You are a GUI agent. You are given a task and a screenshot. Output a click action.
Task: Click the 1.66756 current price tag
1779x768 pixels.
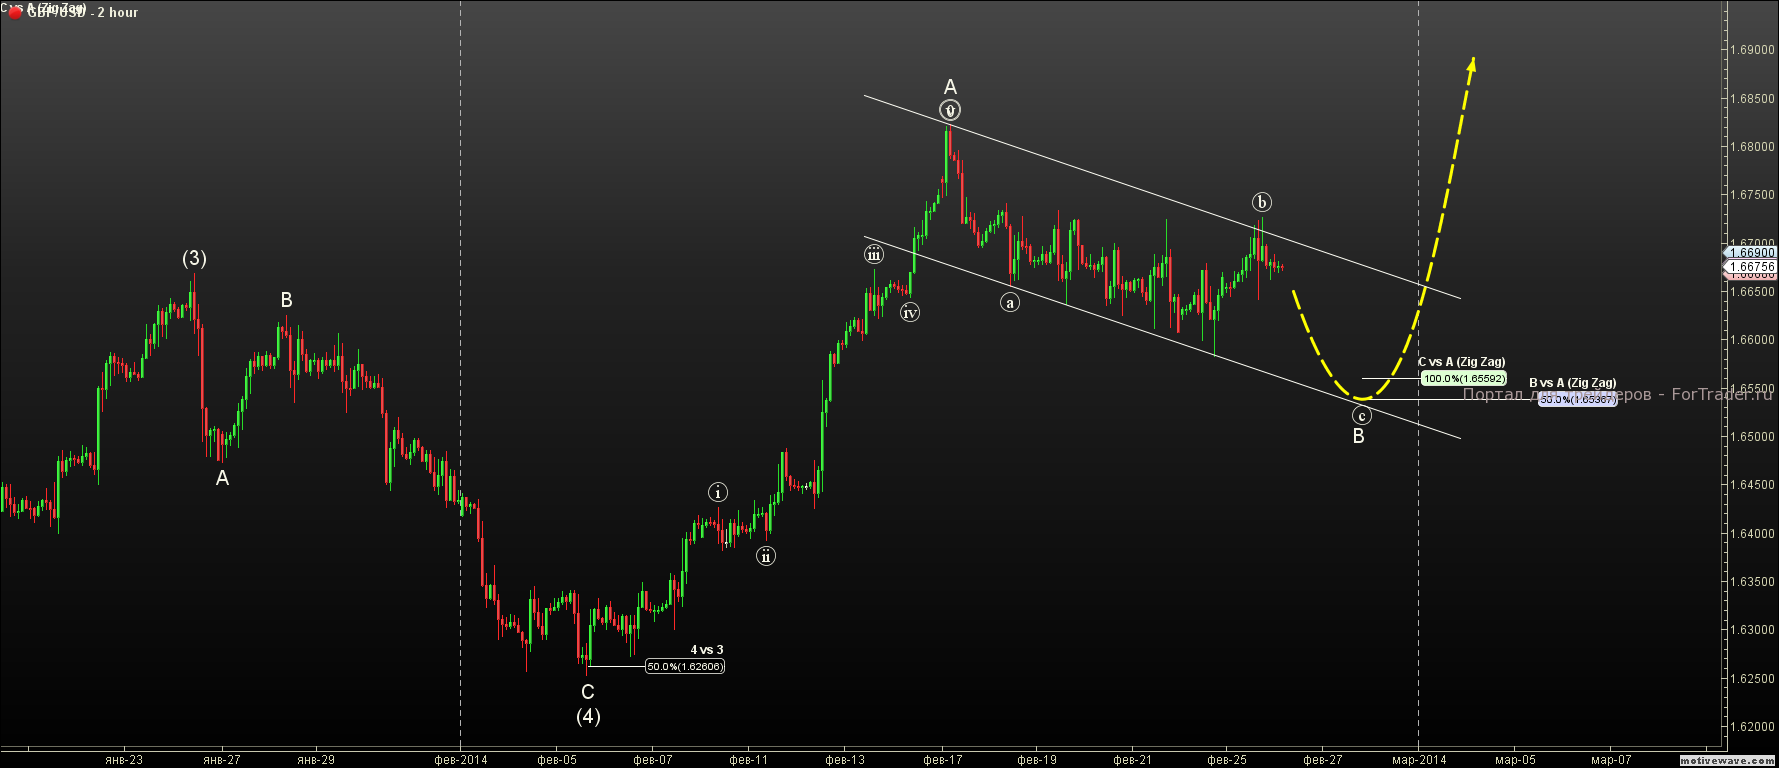(1752, 267)
